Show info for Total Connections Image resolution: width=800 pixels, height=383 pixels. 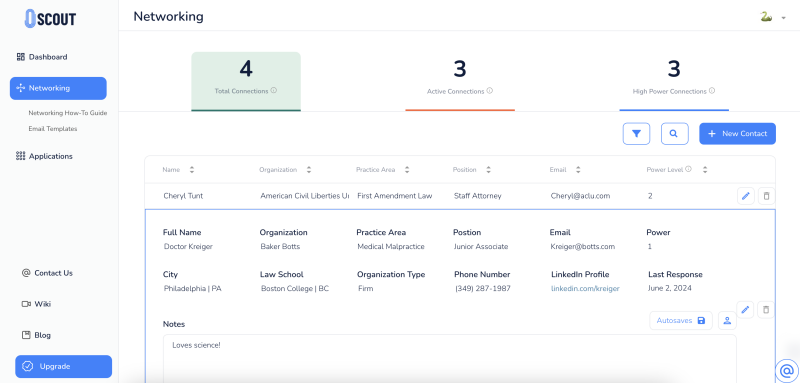coord(273,91)
